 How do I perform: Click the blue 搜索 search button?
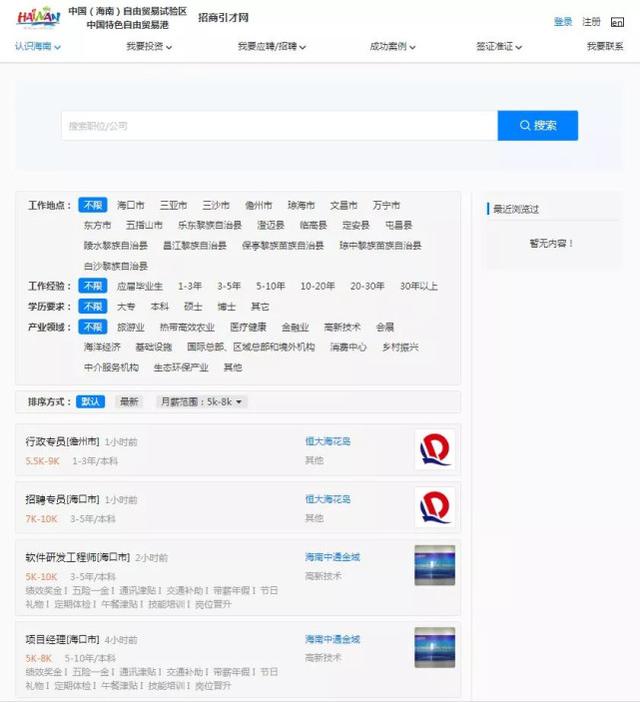538,125
